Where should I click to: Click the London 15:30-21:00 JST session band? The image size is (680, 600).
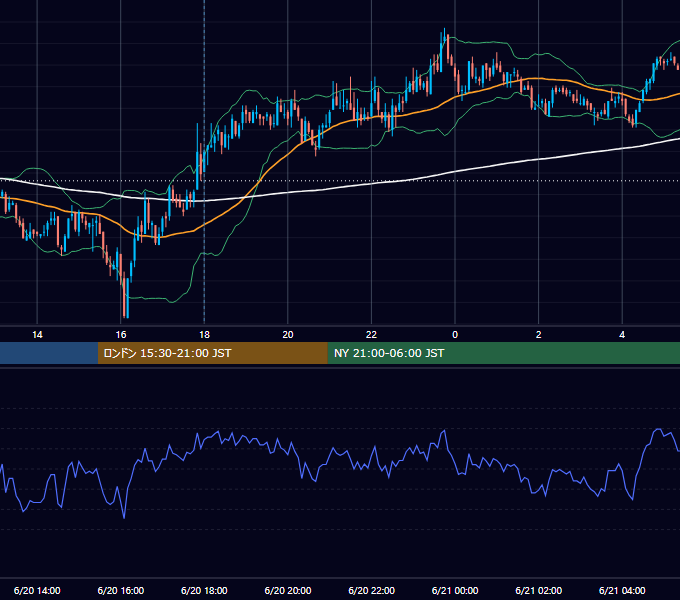[212, 353]
